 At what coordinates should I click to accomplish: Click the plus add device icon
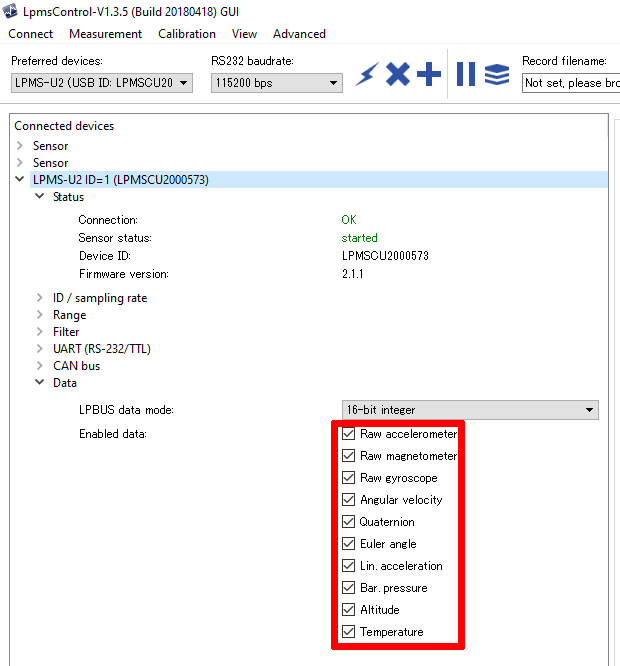[429, 74]
